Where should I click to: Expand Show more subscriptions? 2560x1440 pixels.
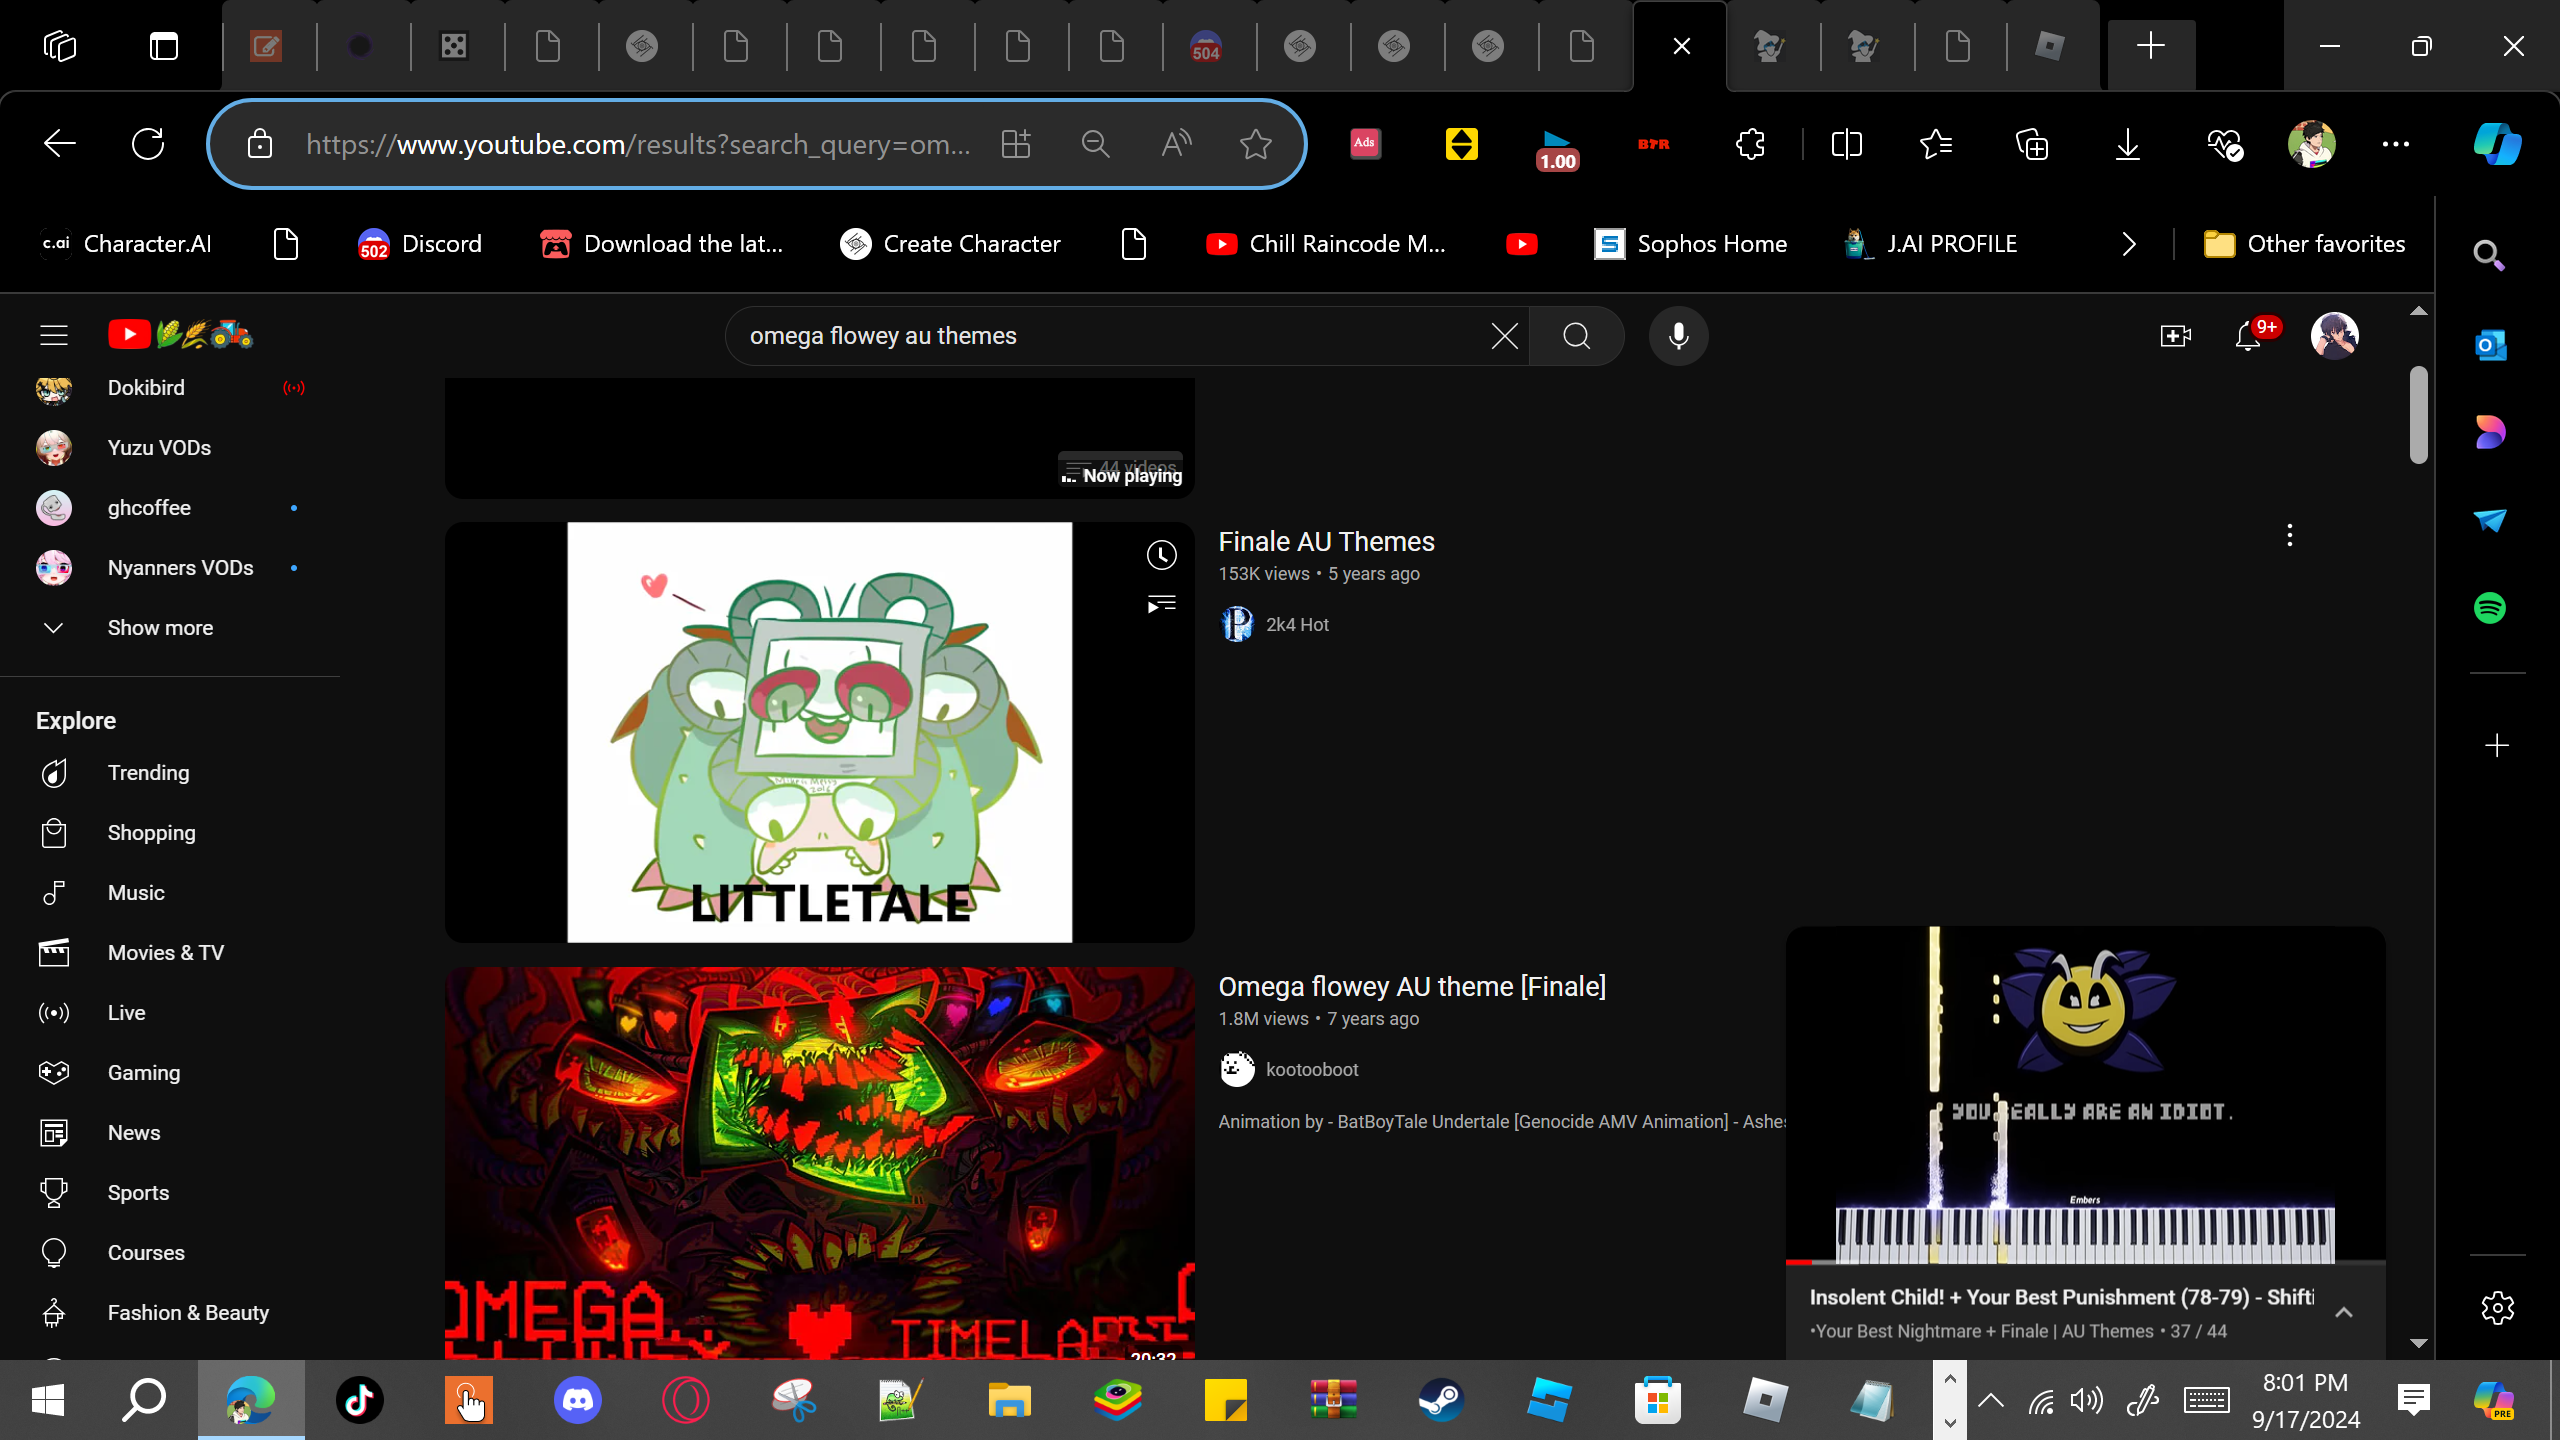[160, 628]
